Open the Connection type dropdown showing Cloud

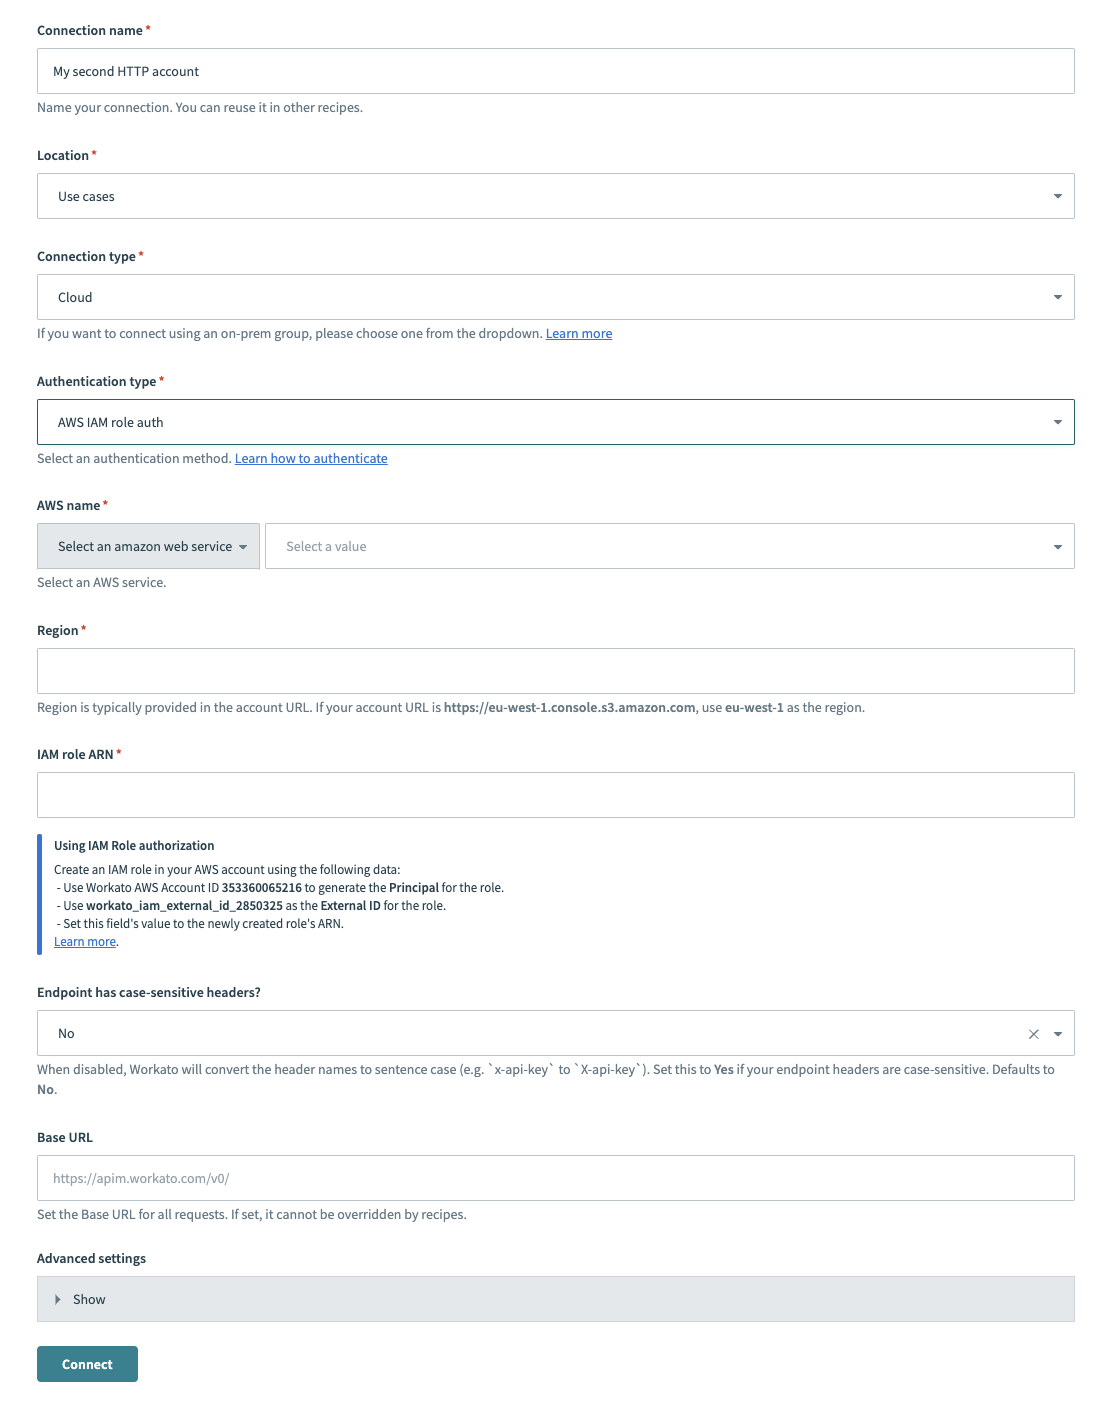(555, 296)
